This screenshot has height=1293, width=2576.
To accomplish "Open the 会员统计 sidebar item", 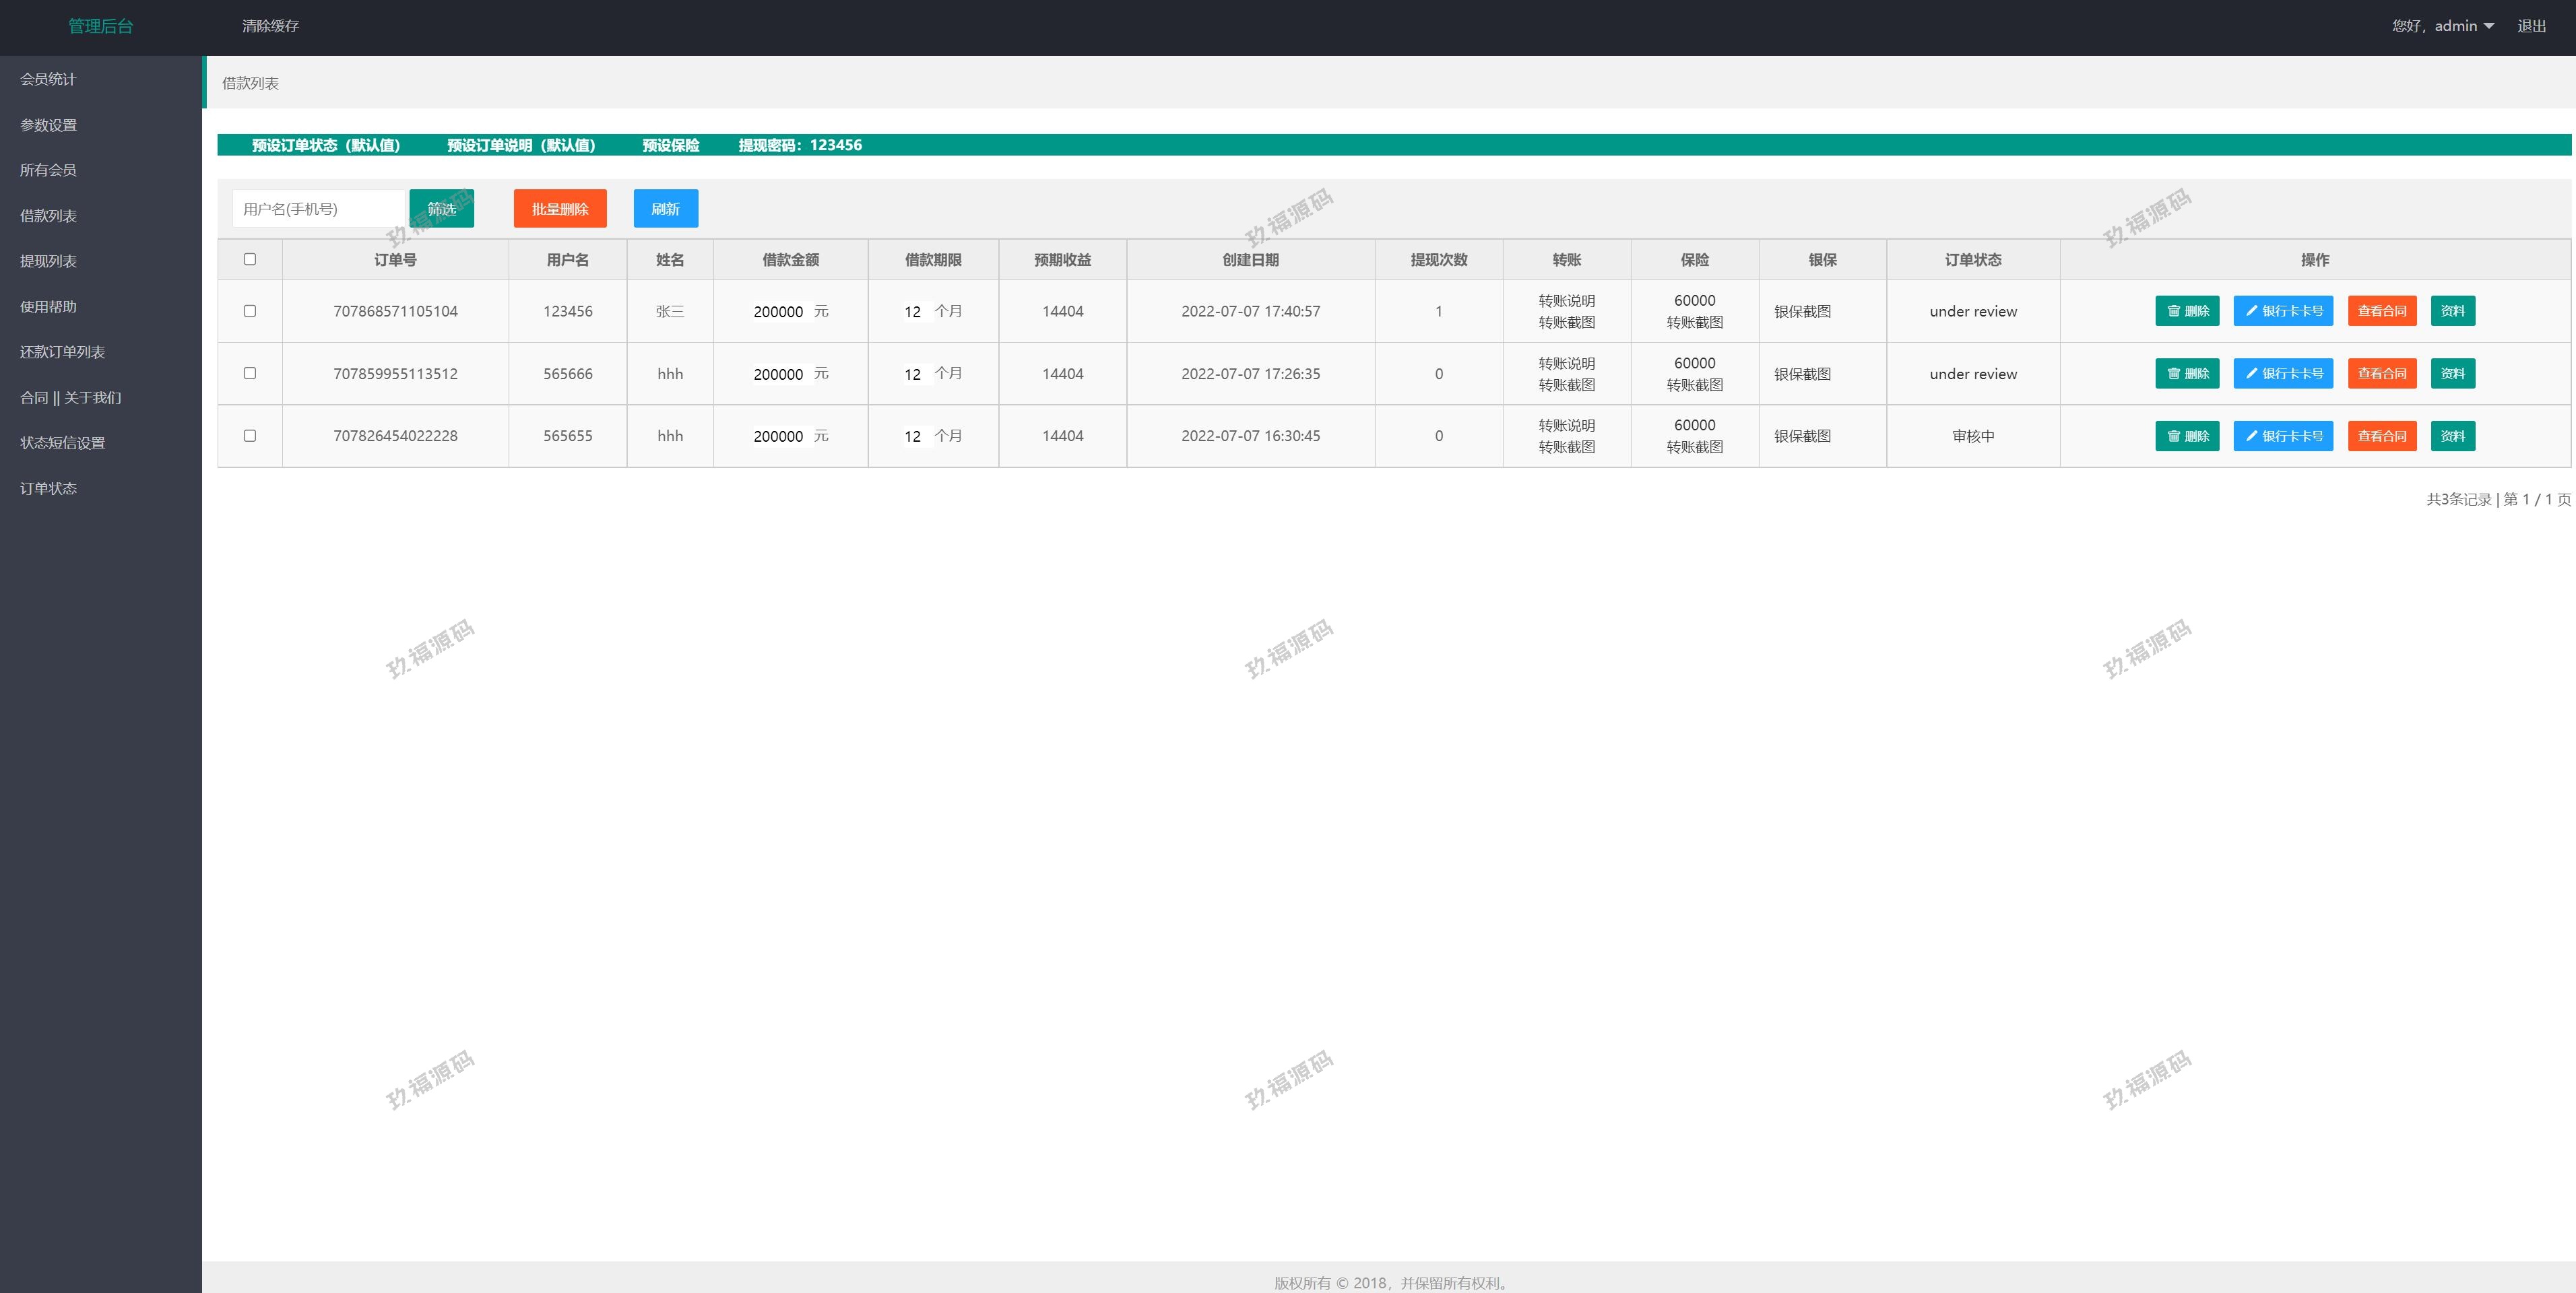I will point(48,79).
